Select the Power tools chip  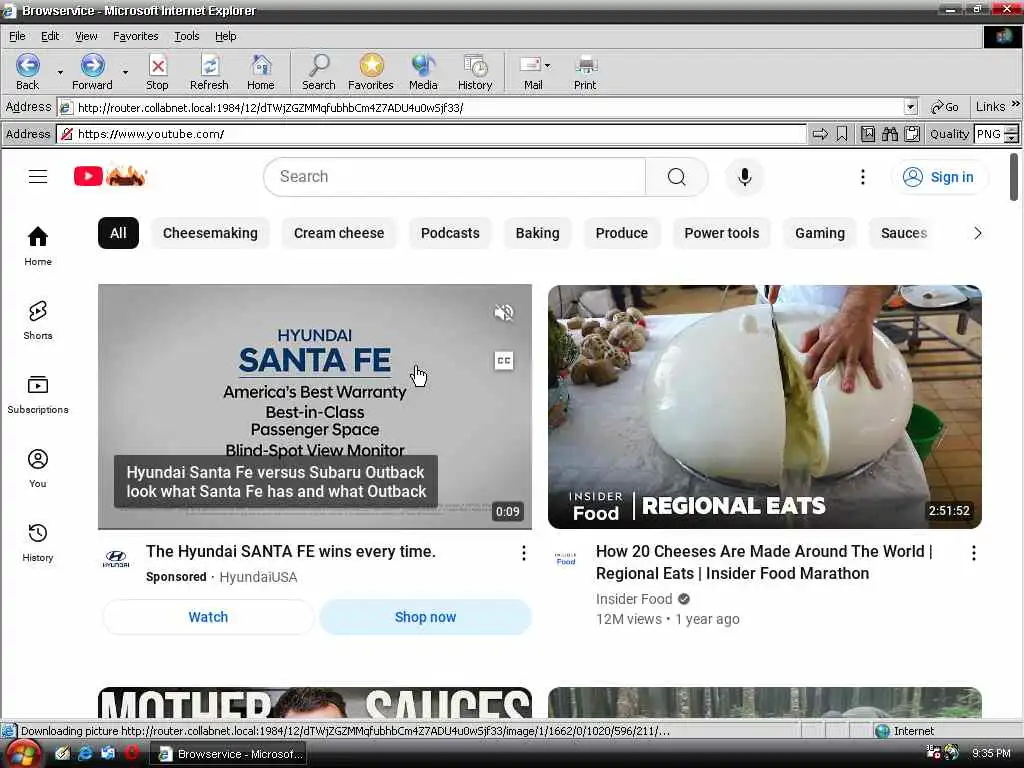[x=722, y=233]
